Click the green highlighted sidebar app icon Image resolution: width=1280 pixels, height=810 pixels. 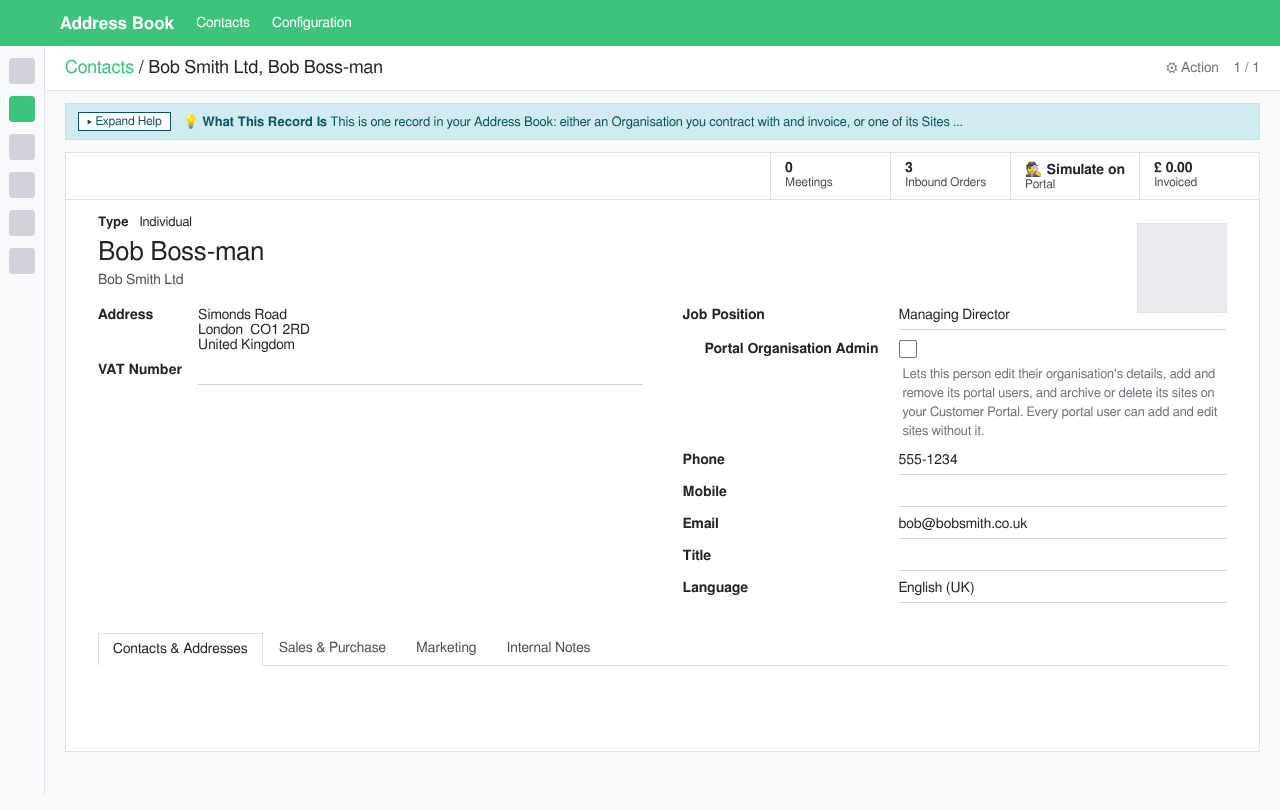(x=22, y=109)
